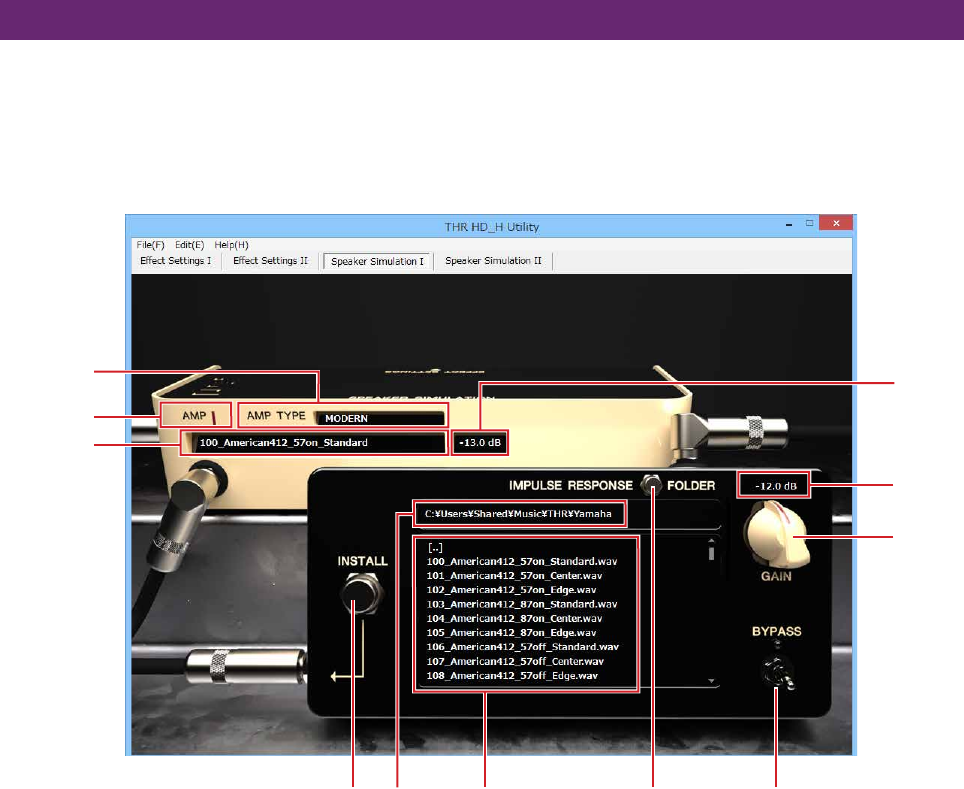Screen dimensions: 964x789
Task: Maximize the THR HD_H Utility window
Action: coord(810,223)
